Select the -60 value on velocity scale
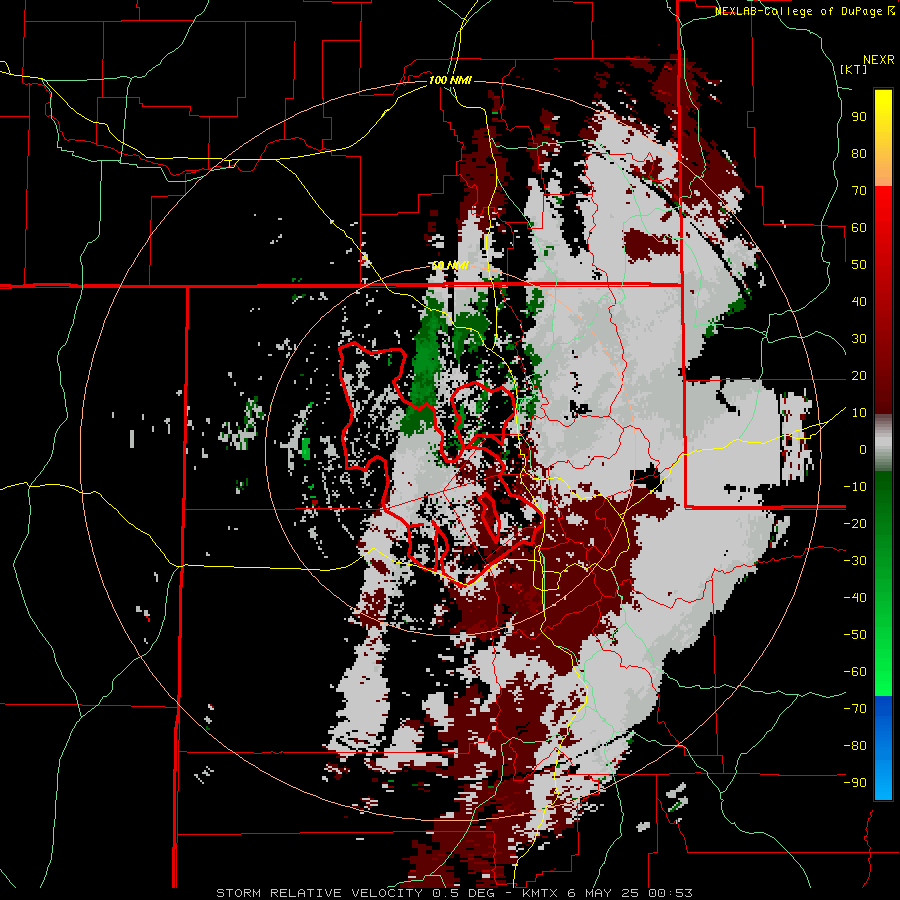Image resolution: width=900 pixels, height=900 pixels. (x=855, y=672)
